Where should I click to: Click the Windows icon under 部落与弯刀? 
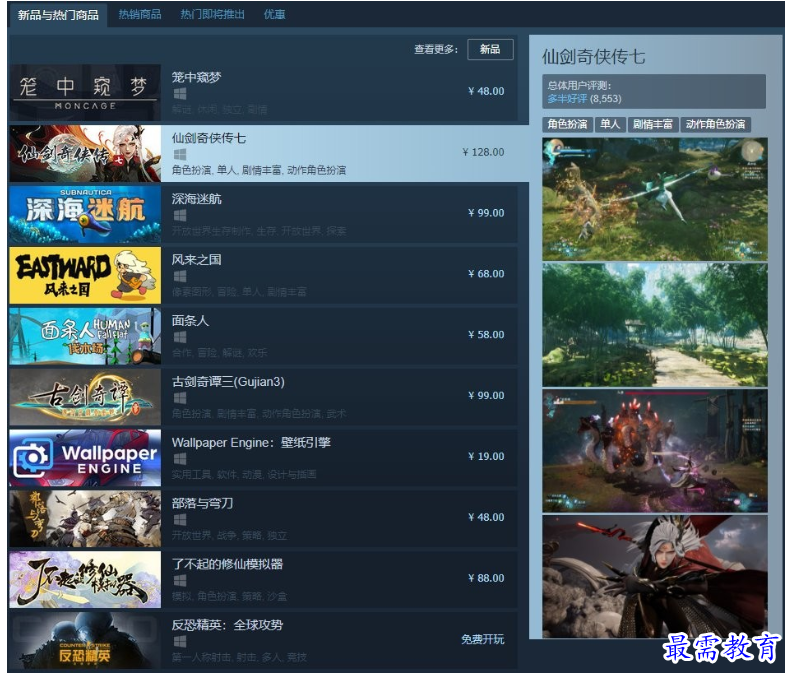tap(180, 519)
